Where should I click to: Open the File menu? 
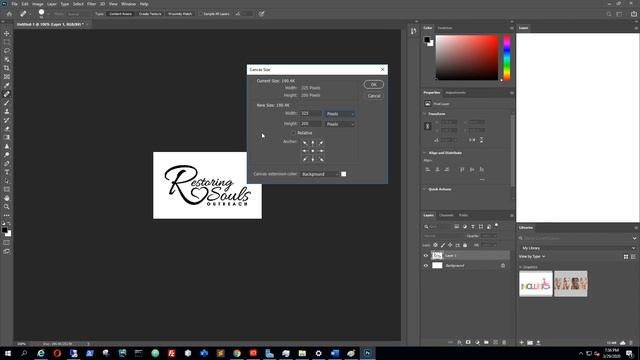click(14, 4)
